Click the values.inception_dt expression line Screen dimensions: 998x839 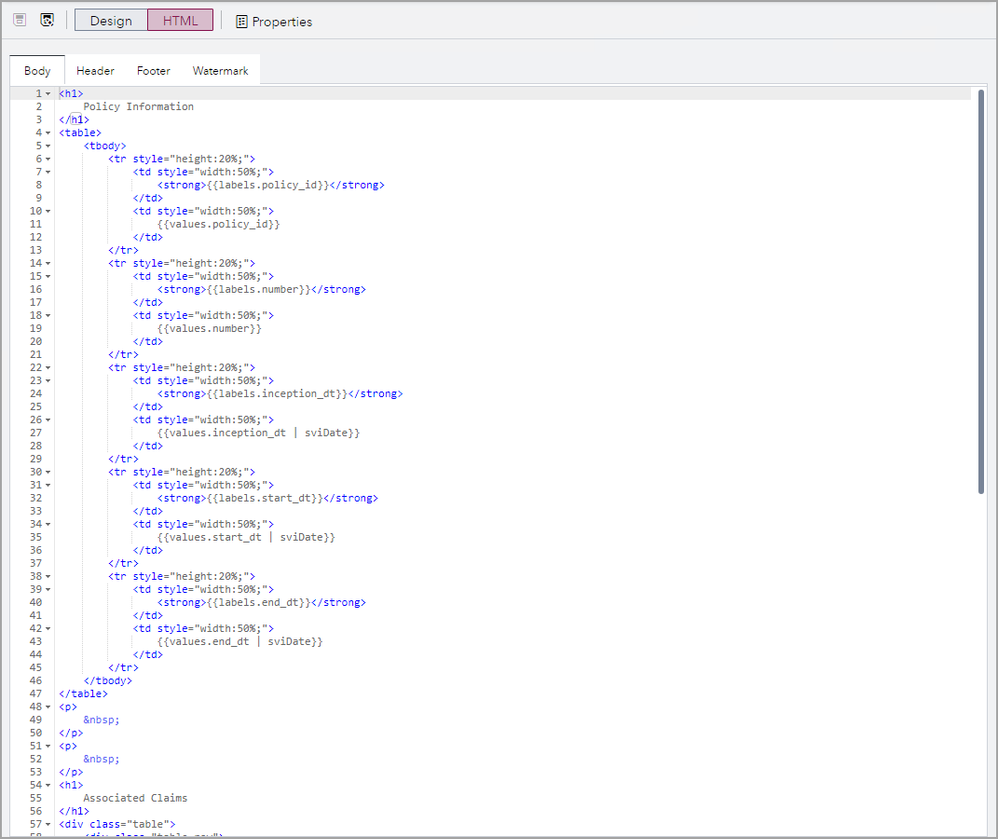click(258, 433)
